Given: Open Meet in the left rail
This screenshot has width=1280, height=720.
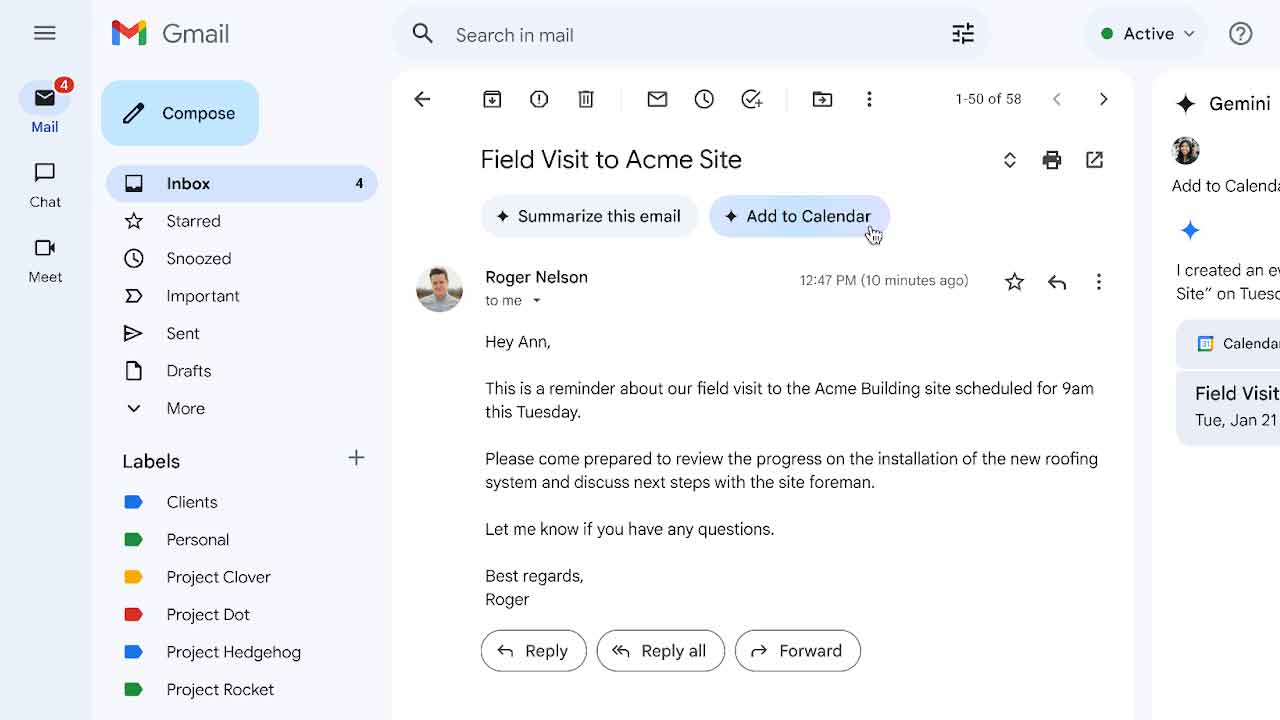Looking at the screenshot, I should point(45,260).
